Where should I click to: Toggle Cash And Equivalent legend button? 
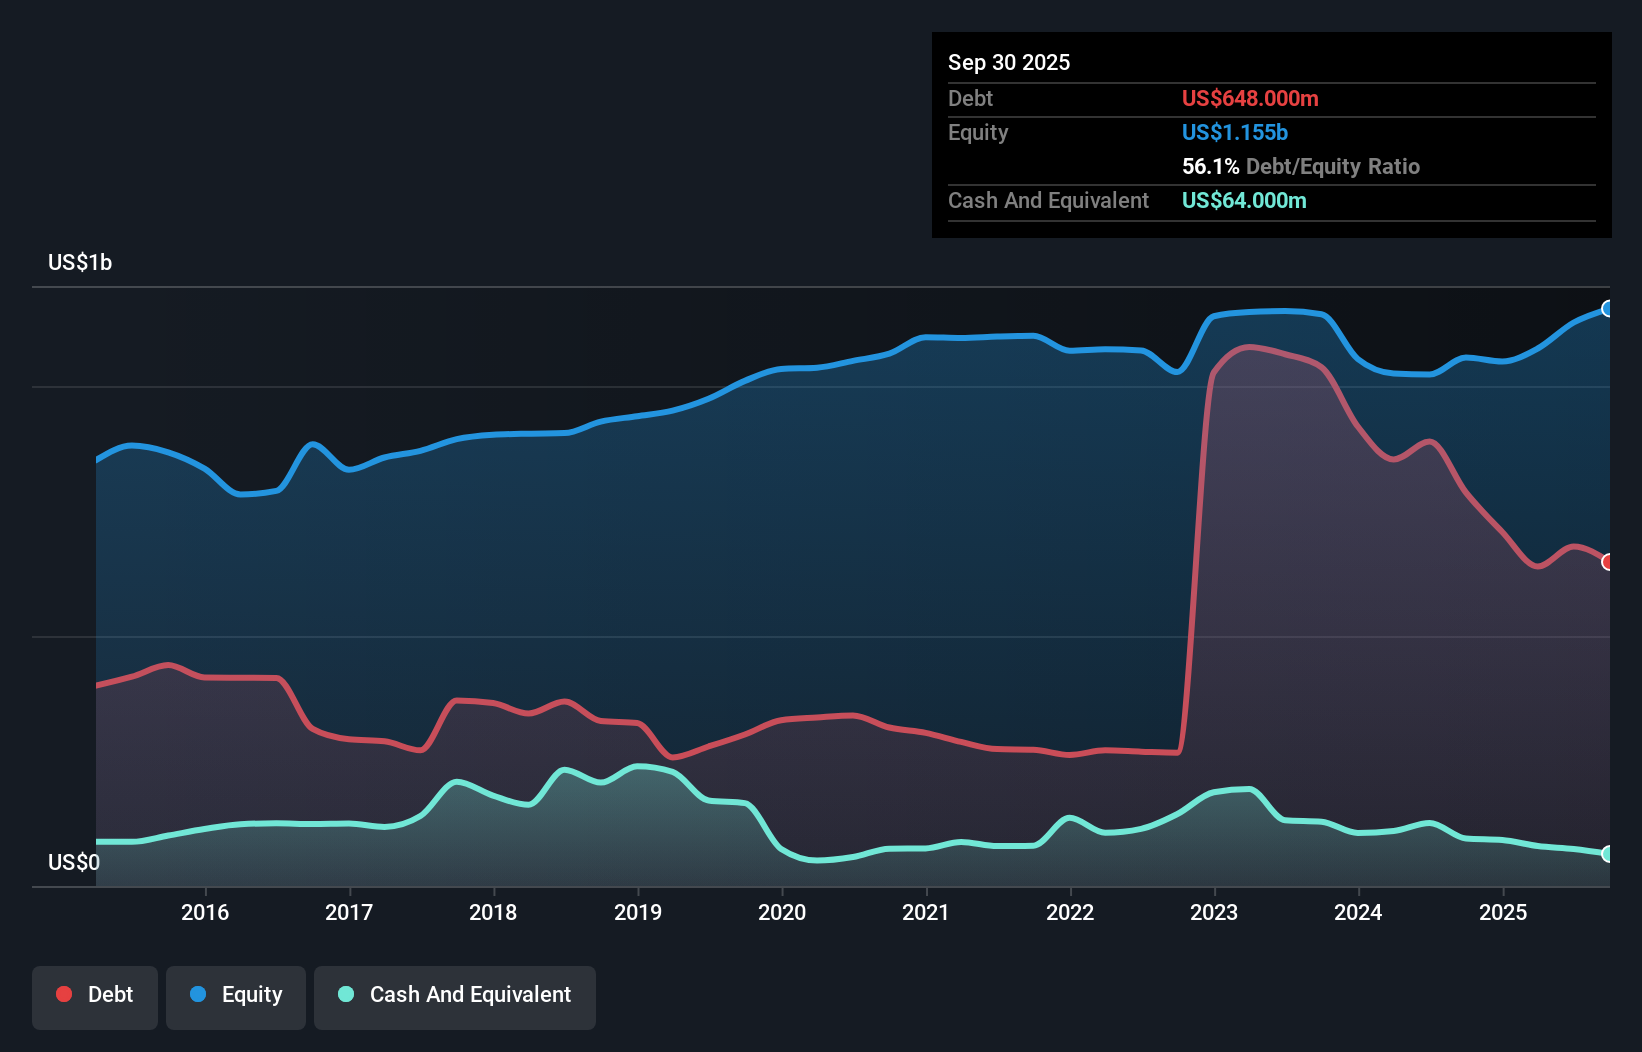coord(455,997)
